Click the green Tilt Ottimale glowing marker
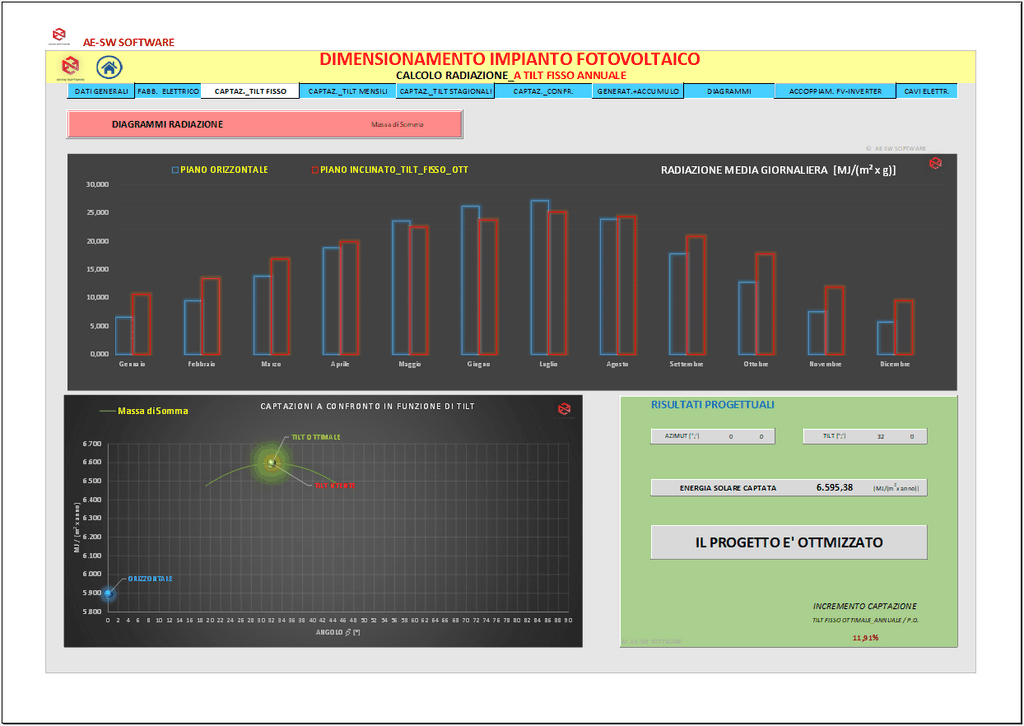 tap(270, 462)
